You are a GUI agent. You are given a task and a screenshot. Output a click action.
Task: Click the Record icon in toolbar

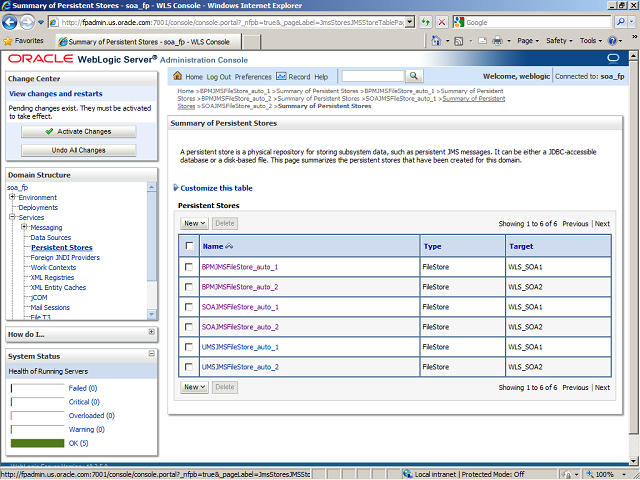click(x=281, y=77)
